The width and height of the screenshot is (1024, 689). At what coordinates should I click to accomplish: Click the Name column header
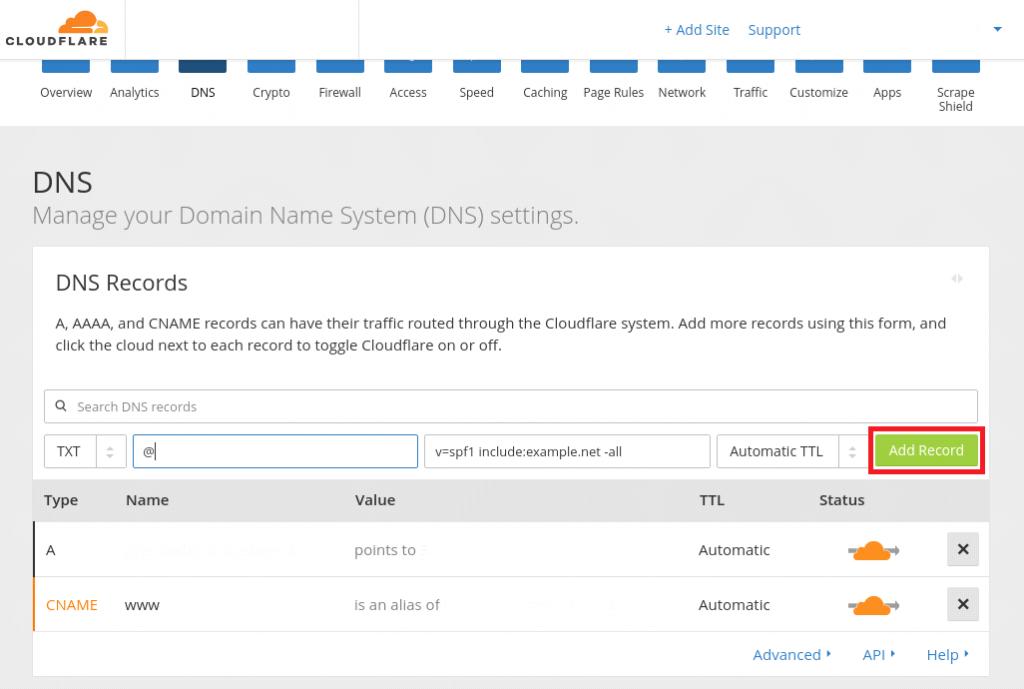[x=147, y=500]
